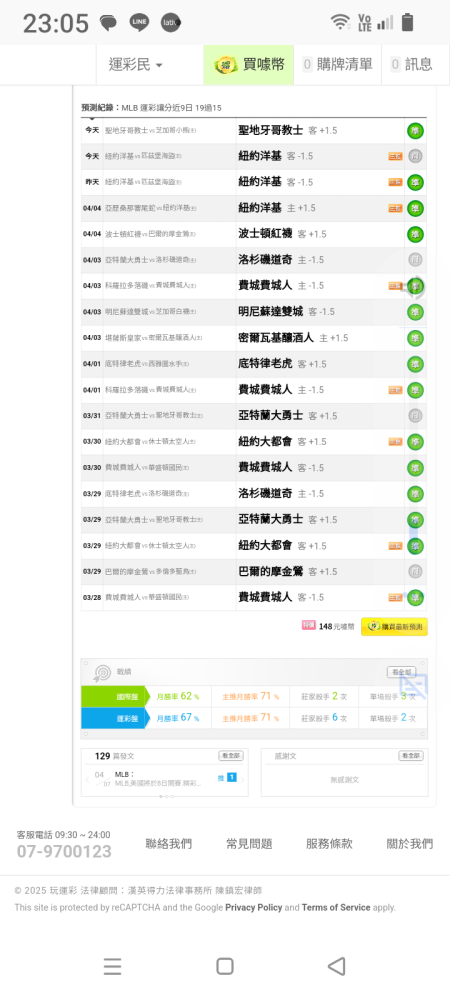This screenshot has height=1000, width=450.
Task: Click the 買噱幣 coin icon
Action: pyautogui.click(x=226, y=64)
